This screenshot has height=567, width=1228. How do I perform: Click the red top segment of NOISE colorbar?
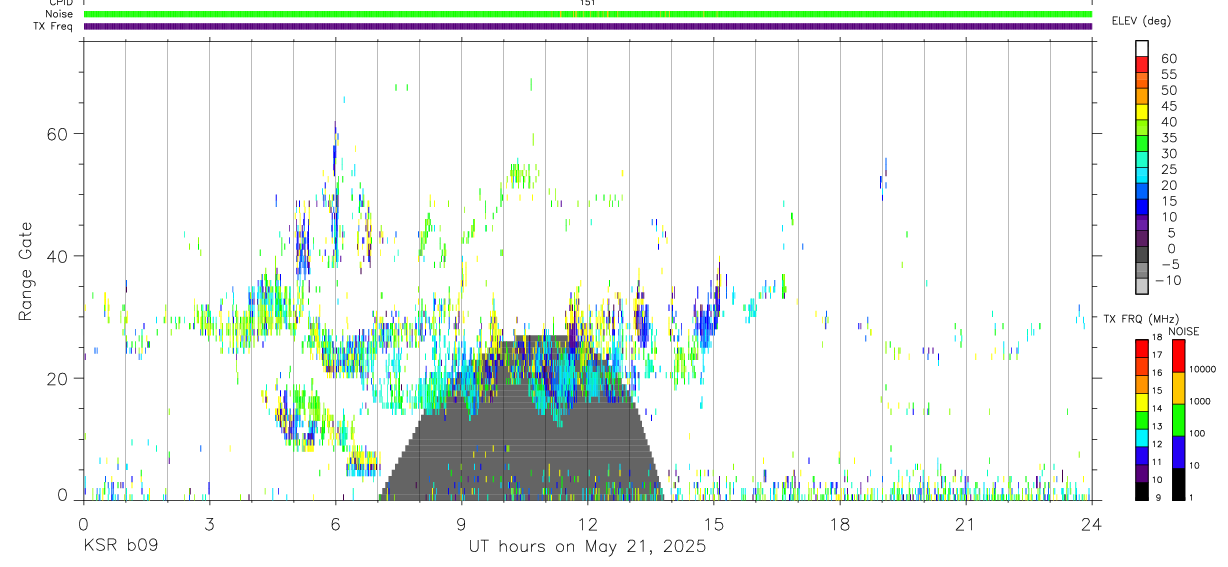1178,356
